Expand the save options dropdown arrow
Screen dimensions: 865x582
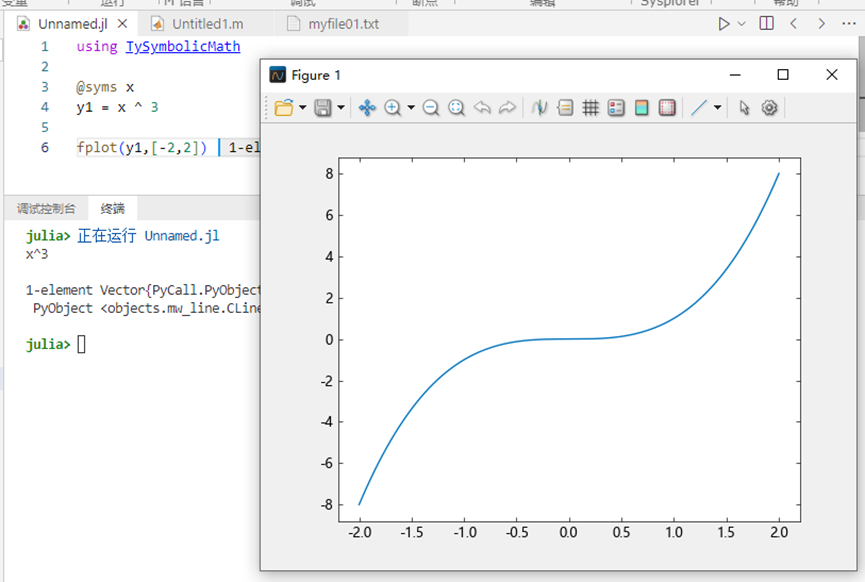(x=341, y=108)
